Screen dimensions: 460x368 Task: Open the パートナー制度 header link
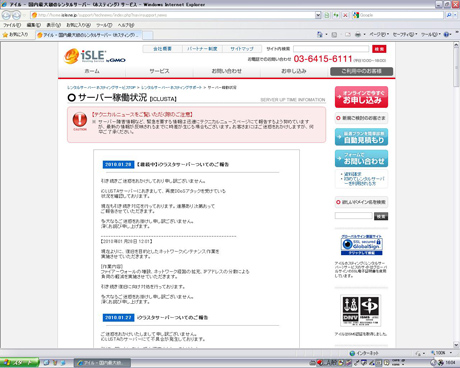[202, 49]
